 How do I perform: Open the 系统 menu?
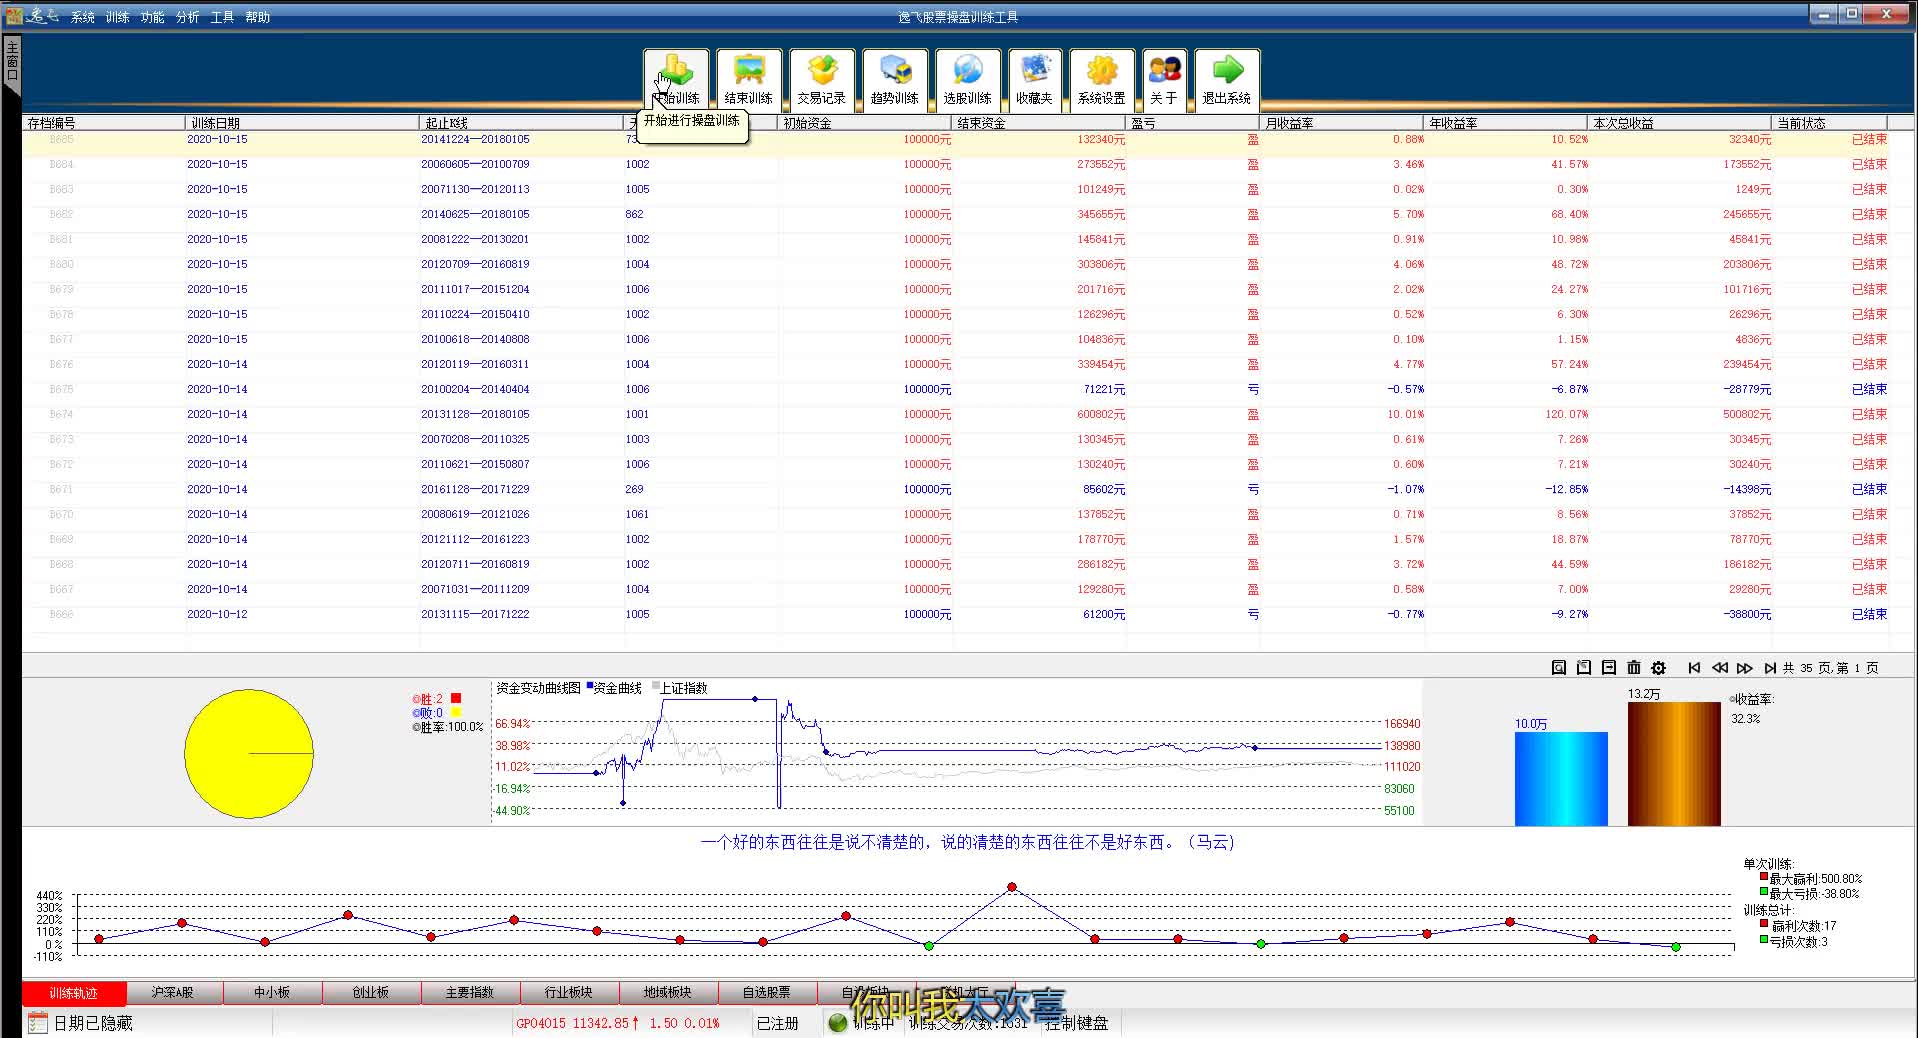click(83, 17)
